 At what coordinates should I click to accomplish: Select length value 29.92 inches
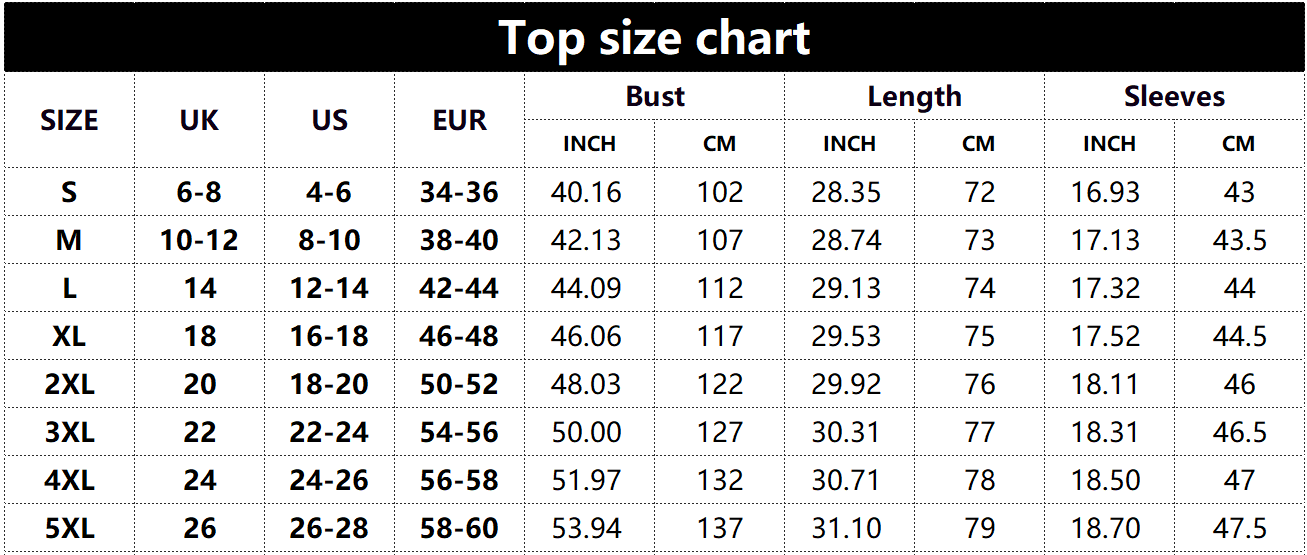click(846, 385)
